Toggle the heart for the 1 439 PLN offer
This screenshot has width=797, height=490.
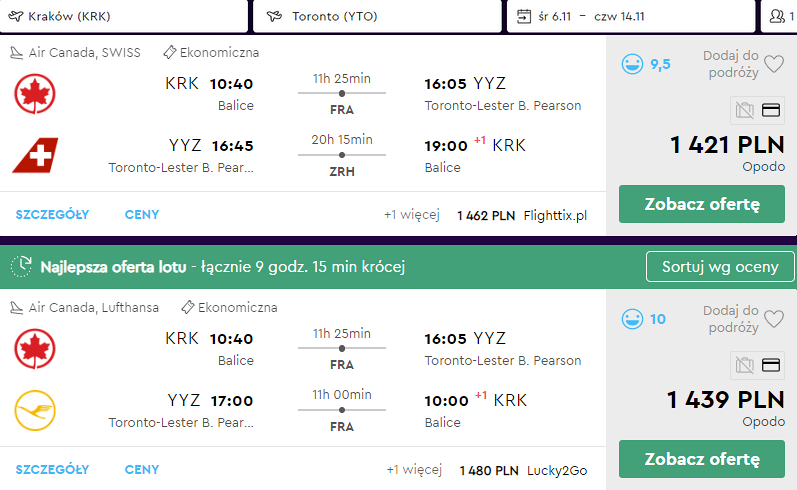coord(773,320)
